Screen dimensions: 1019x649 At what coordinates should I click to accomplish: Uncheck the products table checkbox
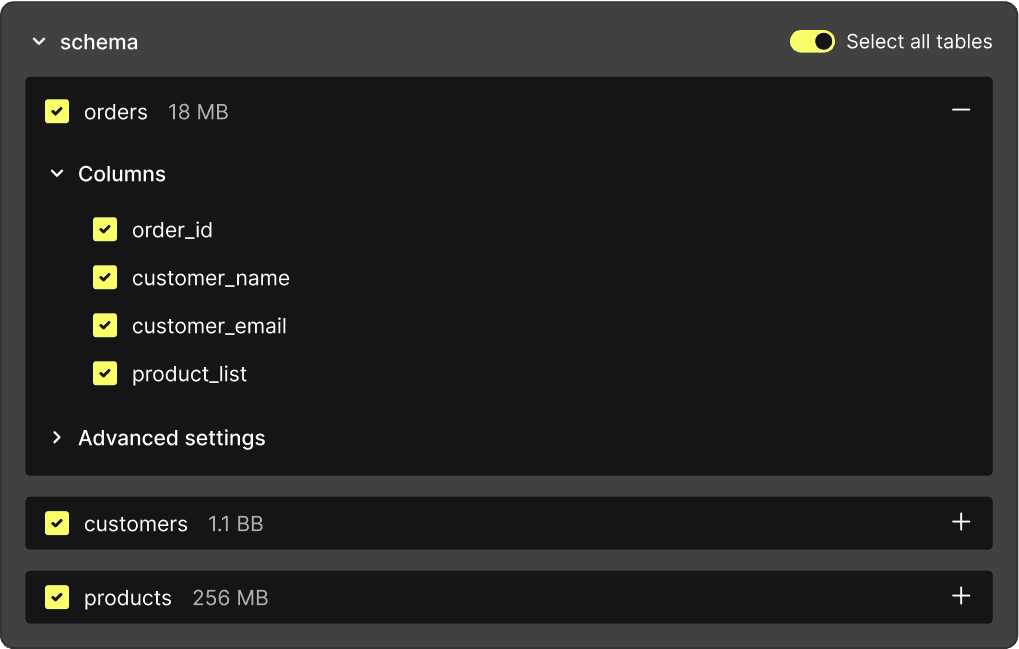pyautogui.click(x=57, y=597)
